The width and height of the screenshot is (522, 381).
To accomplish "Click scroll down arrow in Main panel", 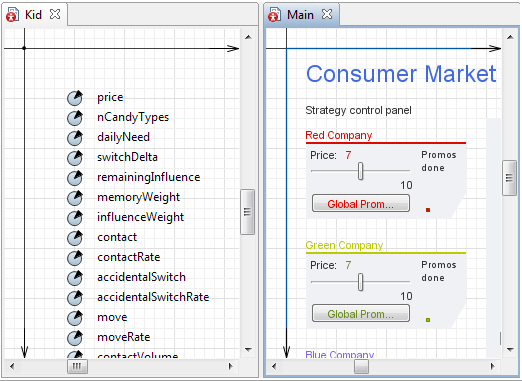I will click(x=510, y=350).
